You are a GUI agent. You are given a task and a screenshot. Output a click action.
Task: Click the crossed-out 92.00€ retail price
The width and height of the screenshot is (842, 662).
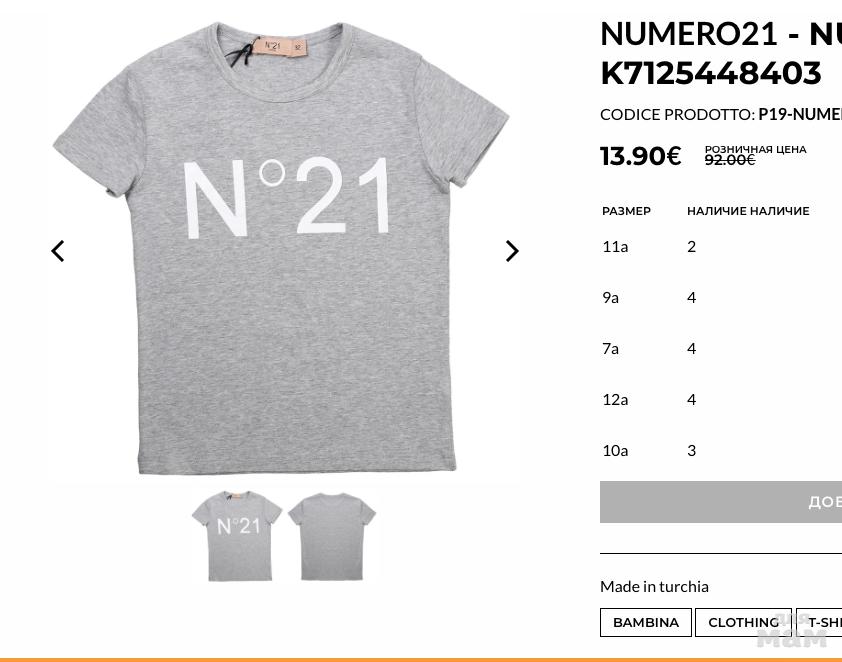point(730,160)
